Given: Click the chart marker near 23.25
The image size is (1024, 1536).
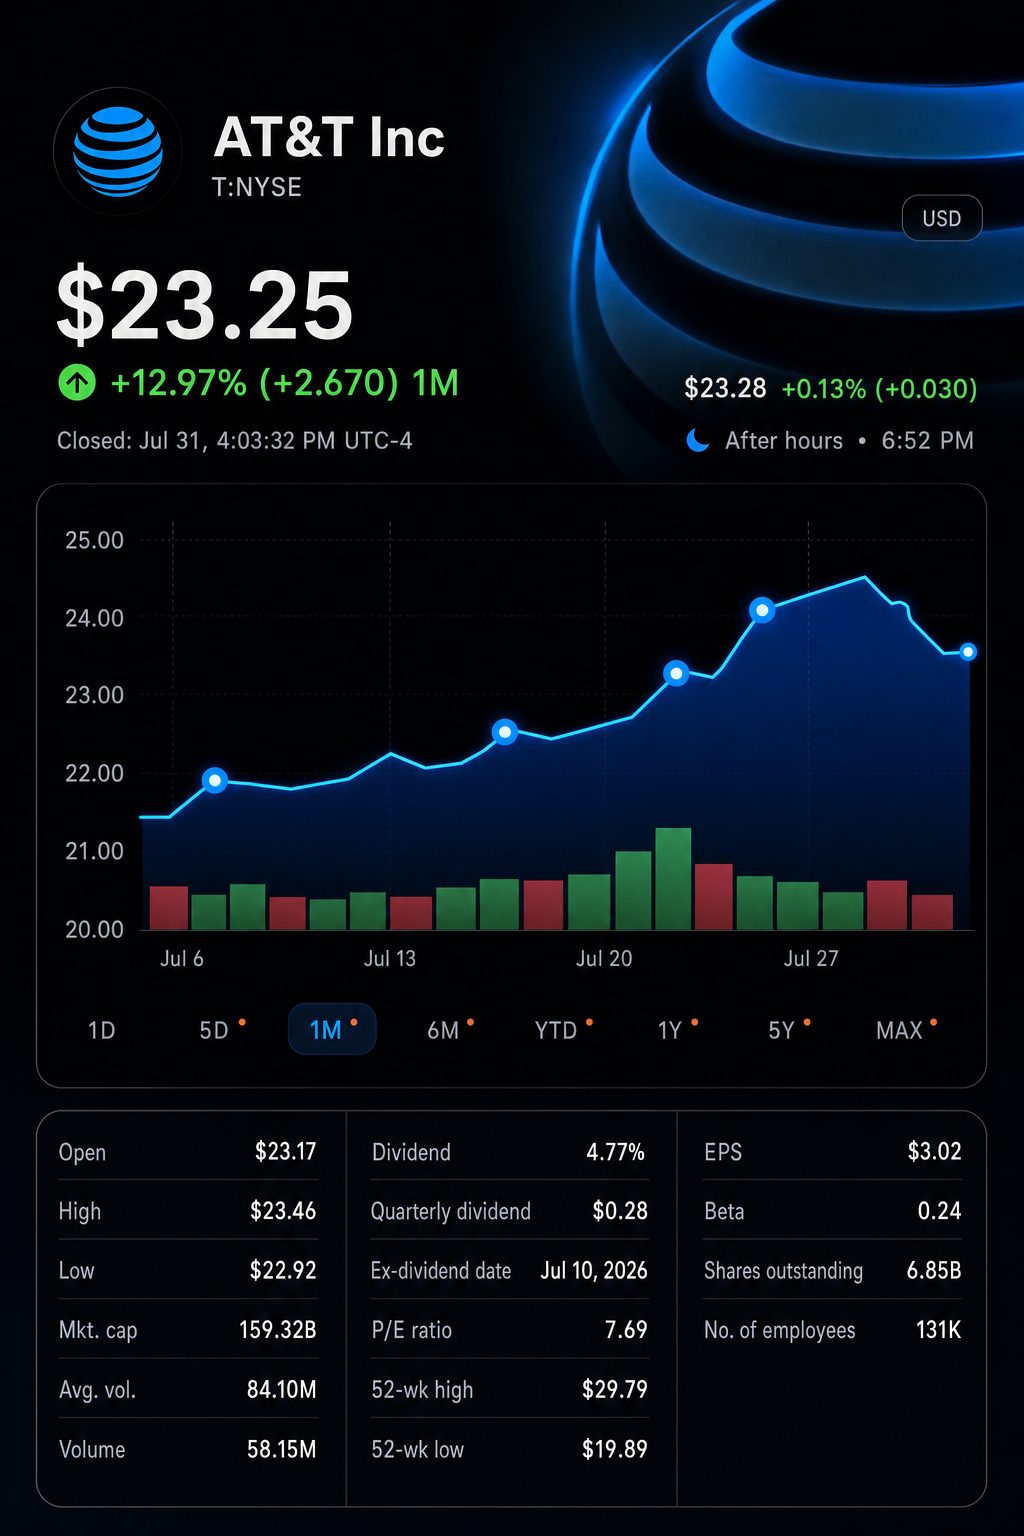Looking at the screenshot, I should click(677, 673).
